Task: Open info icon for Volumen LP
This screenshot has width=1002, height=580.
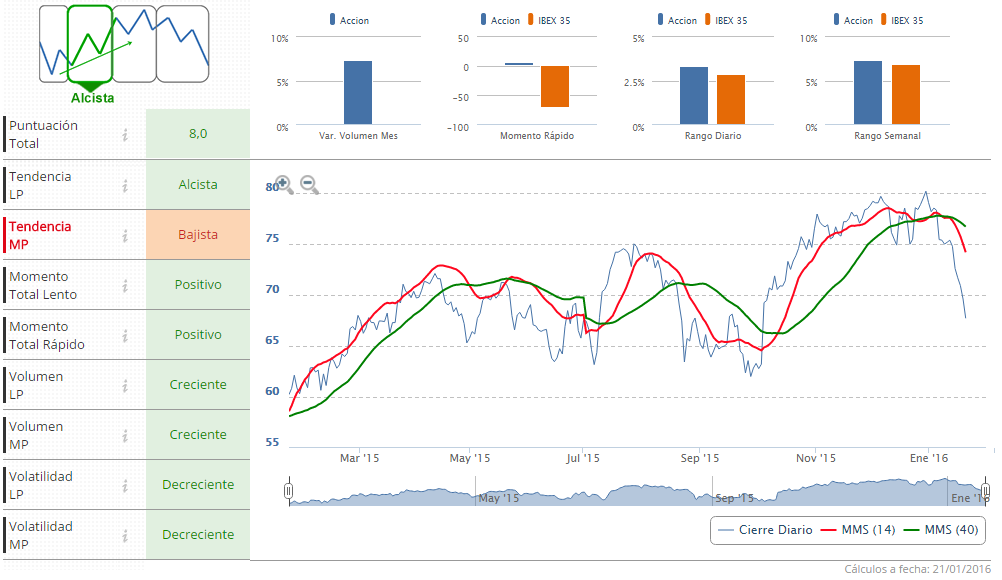Action: coord(126,385)
